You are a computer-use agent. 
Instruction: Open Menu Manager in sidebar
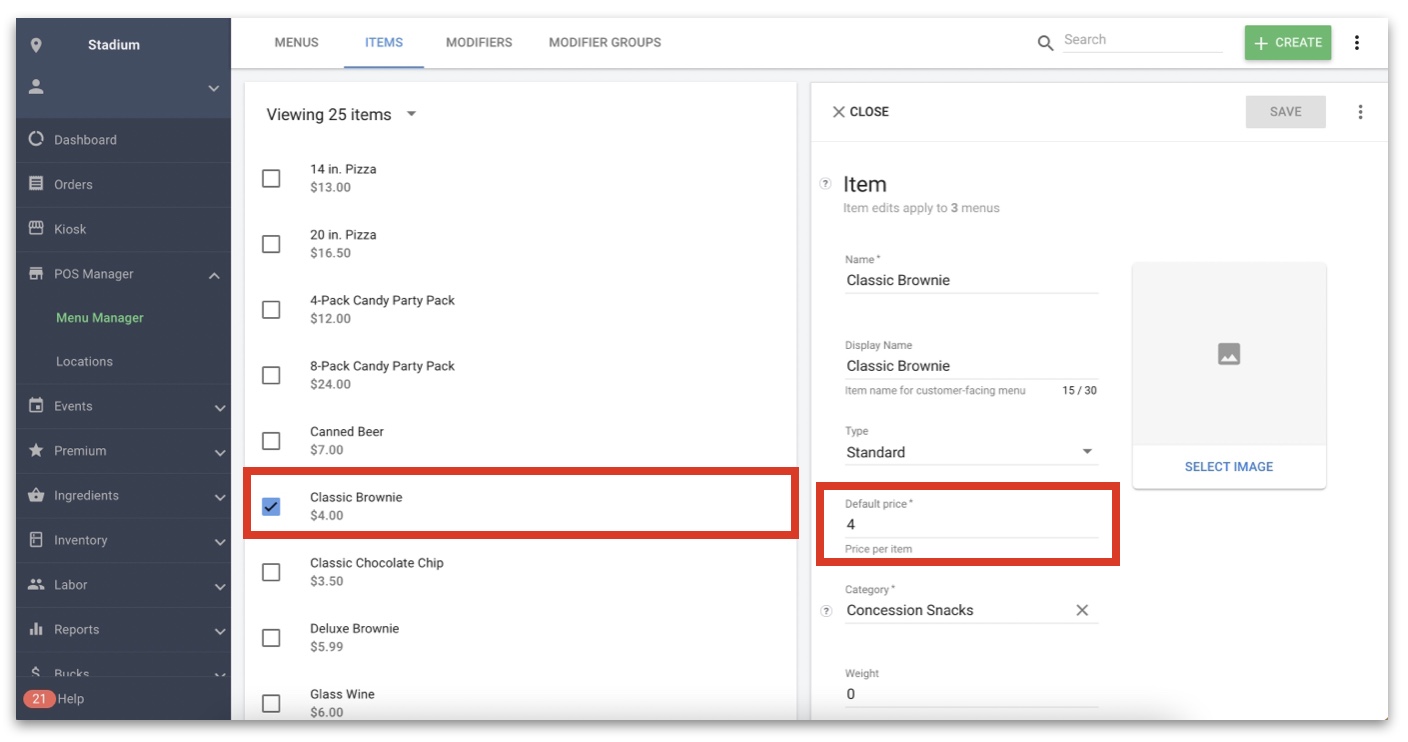pos(100,317)
